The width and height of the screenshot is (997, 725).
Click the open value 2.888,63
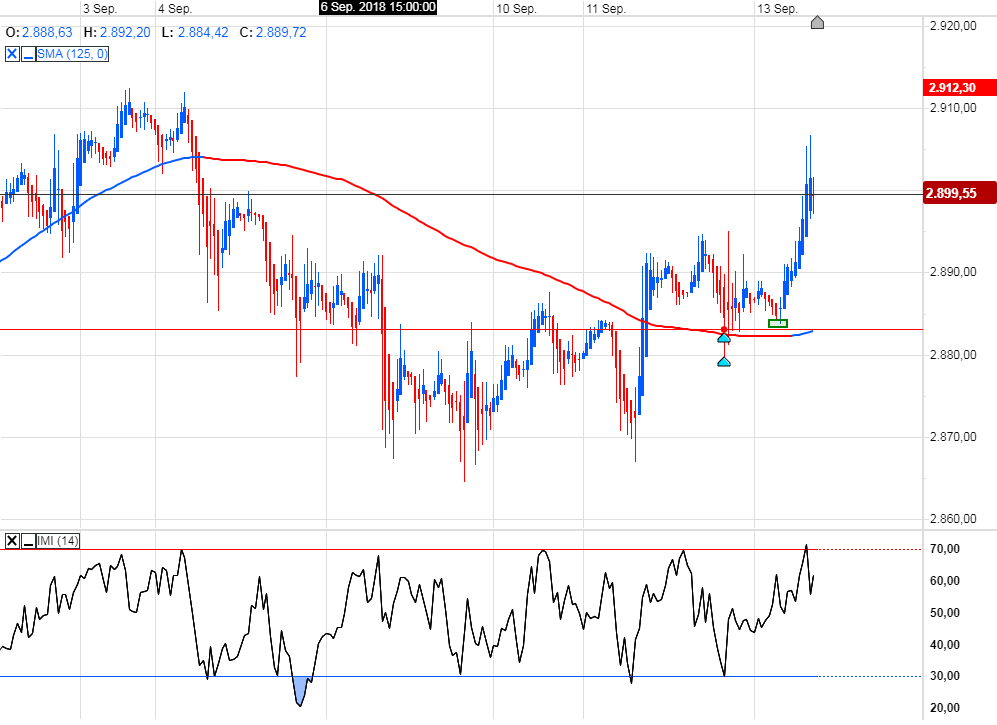point(48,32)
